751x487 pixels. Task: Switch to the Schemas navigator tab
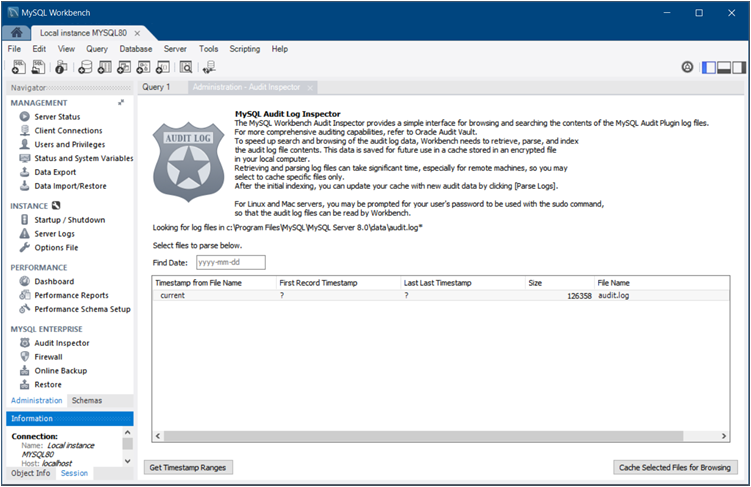pos(87,400)
